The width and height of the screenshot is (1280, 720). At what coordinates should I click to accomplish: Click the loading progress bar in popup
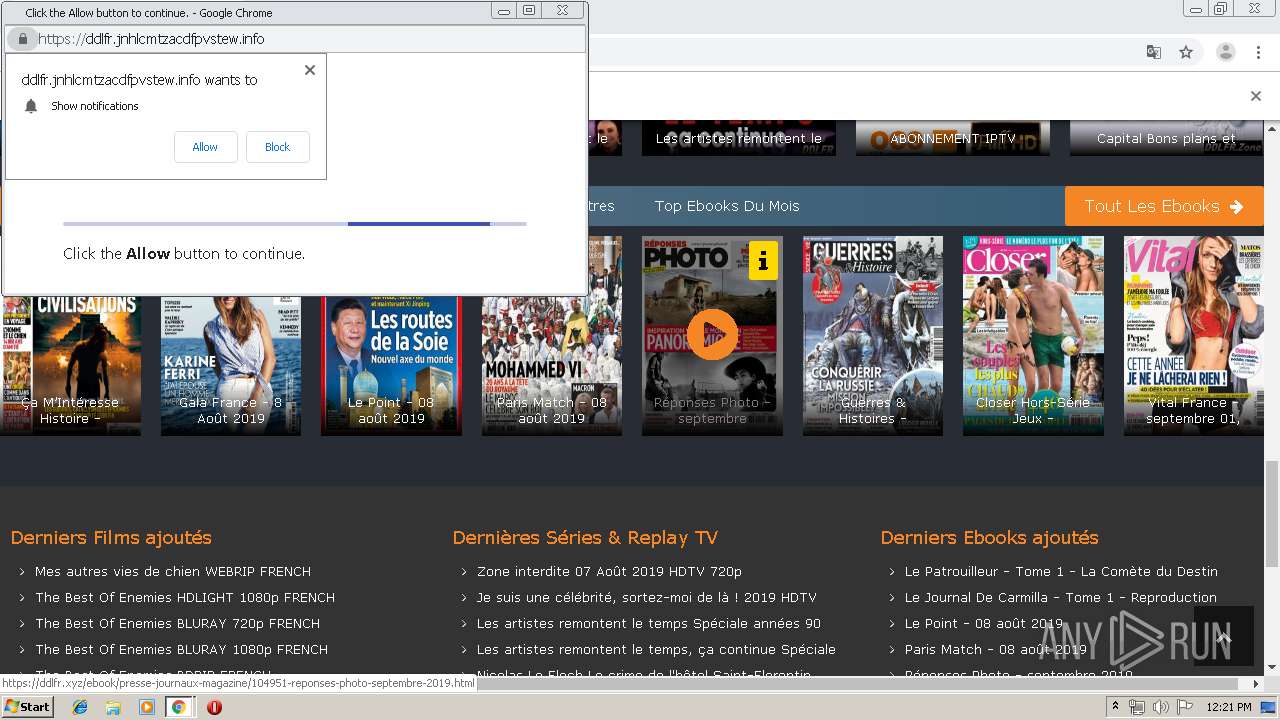(x=295, y=224)
